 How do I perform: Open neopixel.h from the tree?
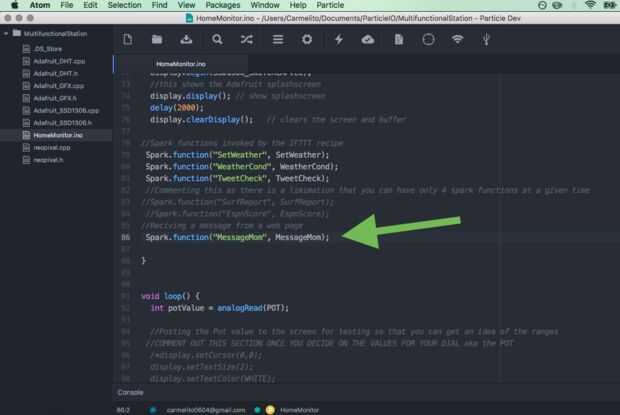pyautogui.click(x=48, y=160)
